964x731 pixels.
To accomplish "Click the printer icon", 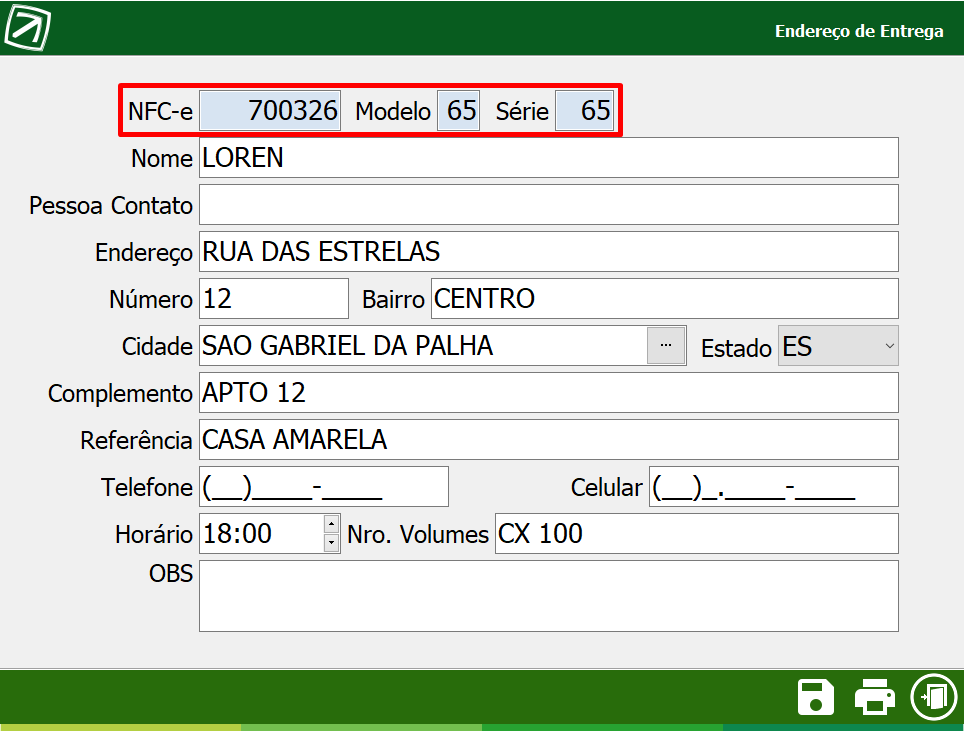I will click(x=874, y=697).
